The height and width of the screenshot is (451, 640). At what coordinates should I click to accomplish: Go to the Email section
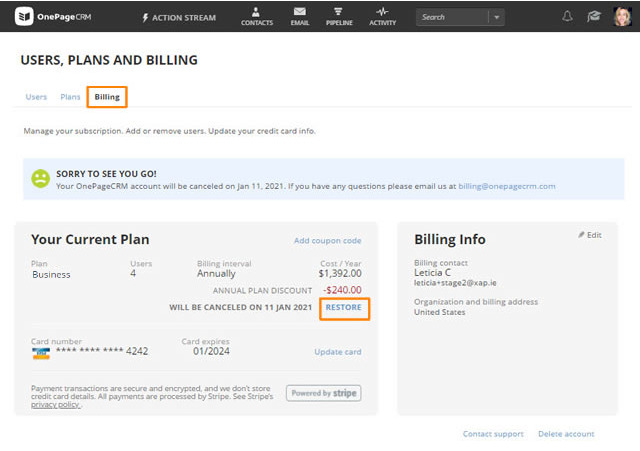click(300, 17)
